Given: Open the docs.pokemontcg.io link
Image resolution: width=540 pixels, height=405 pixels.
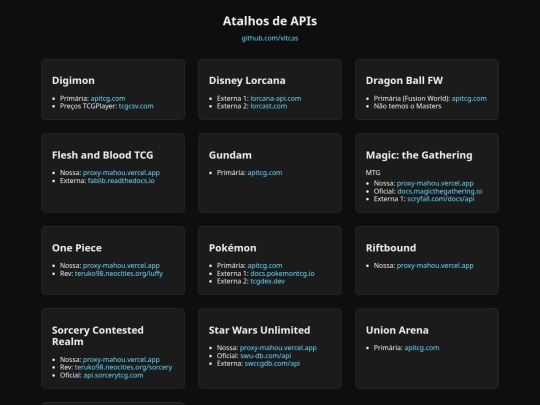Looking at the screenshot, I should (282, 273).
